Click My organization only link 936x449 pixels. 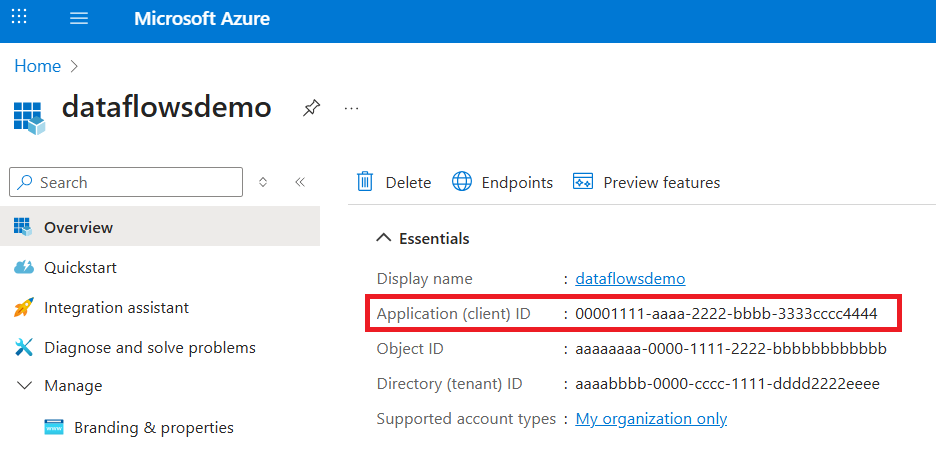[651, 419]
